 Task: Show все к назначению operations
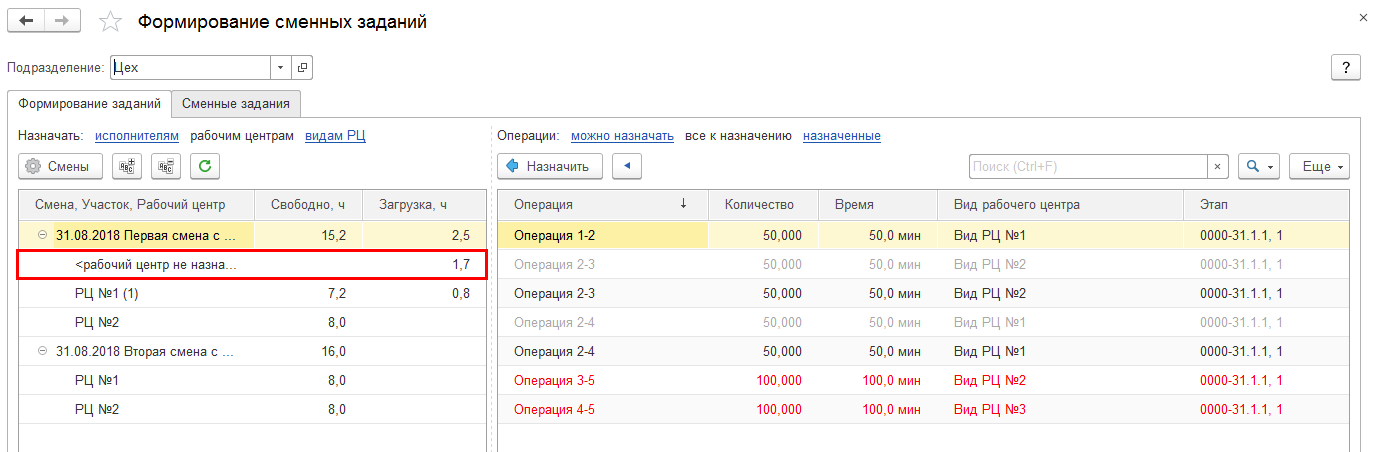[x=739, y=136]
